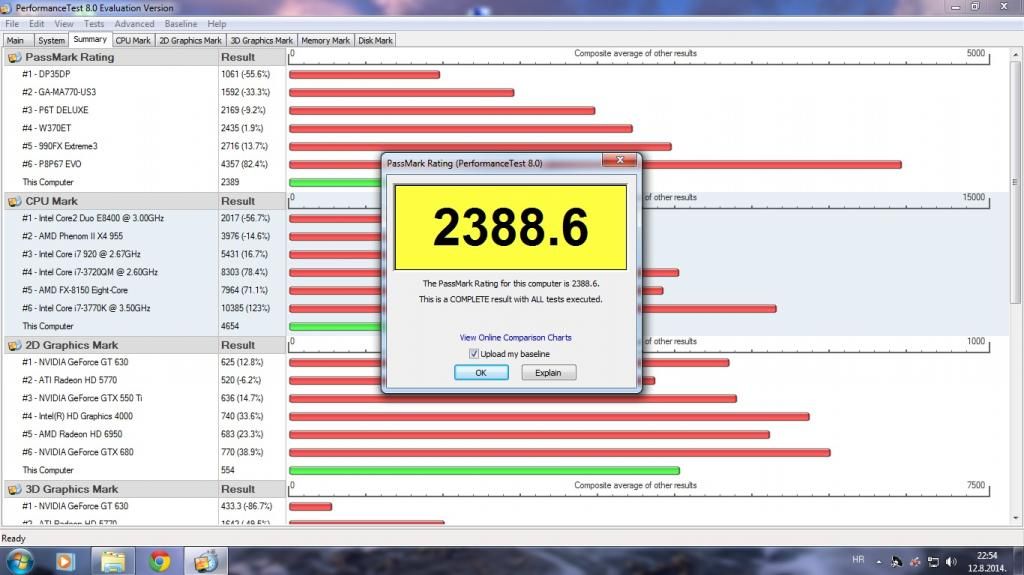1024x575 pixels.
Task: Click the P8P67 EVO red result bar
Action: 772,165
